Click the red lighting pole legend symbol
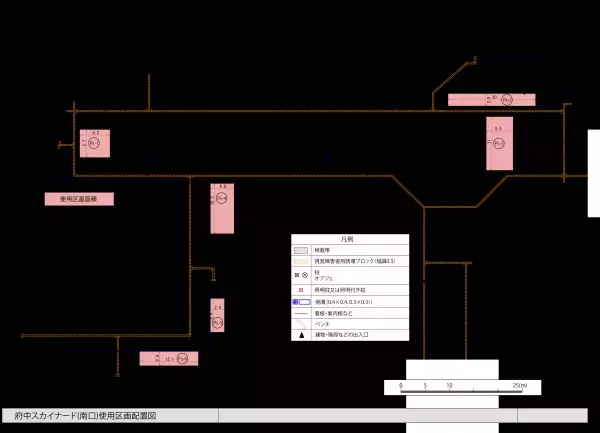The width and height of the screenshot is (600, 433). pos(300,288)
